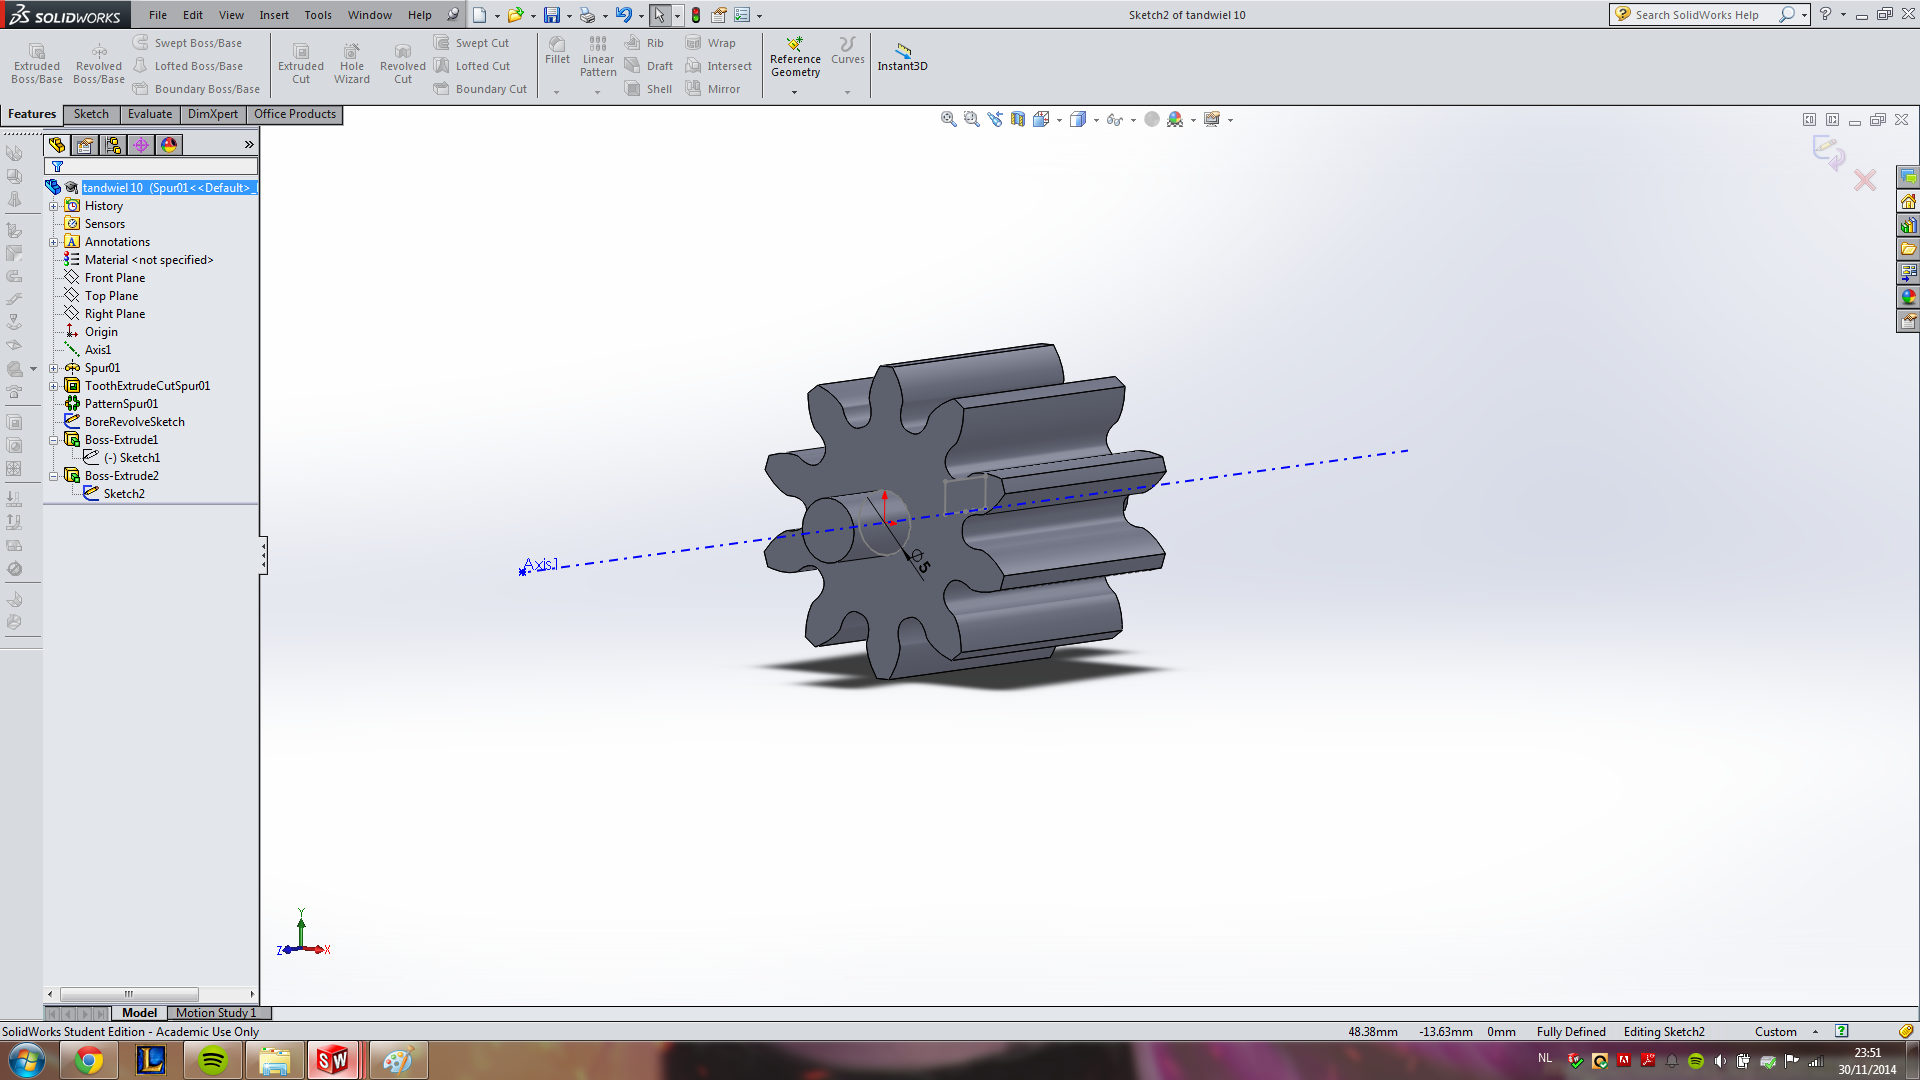Click Zoom to Fit icon

coord(948,119)
